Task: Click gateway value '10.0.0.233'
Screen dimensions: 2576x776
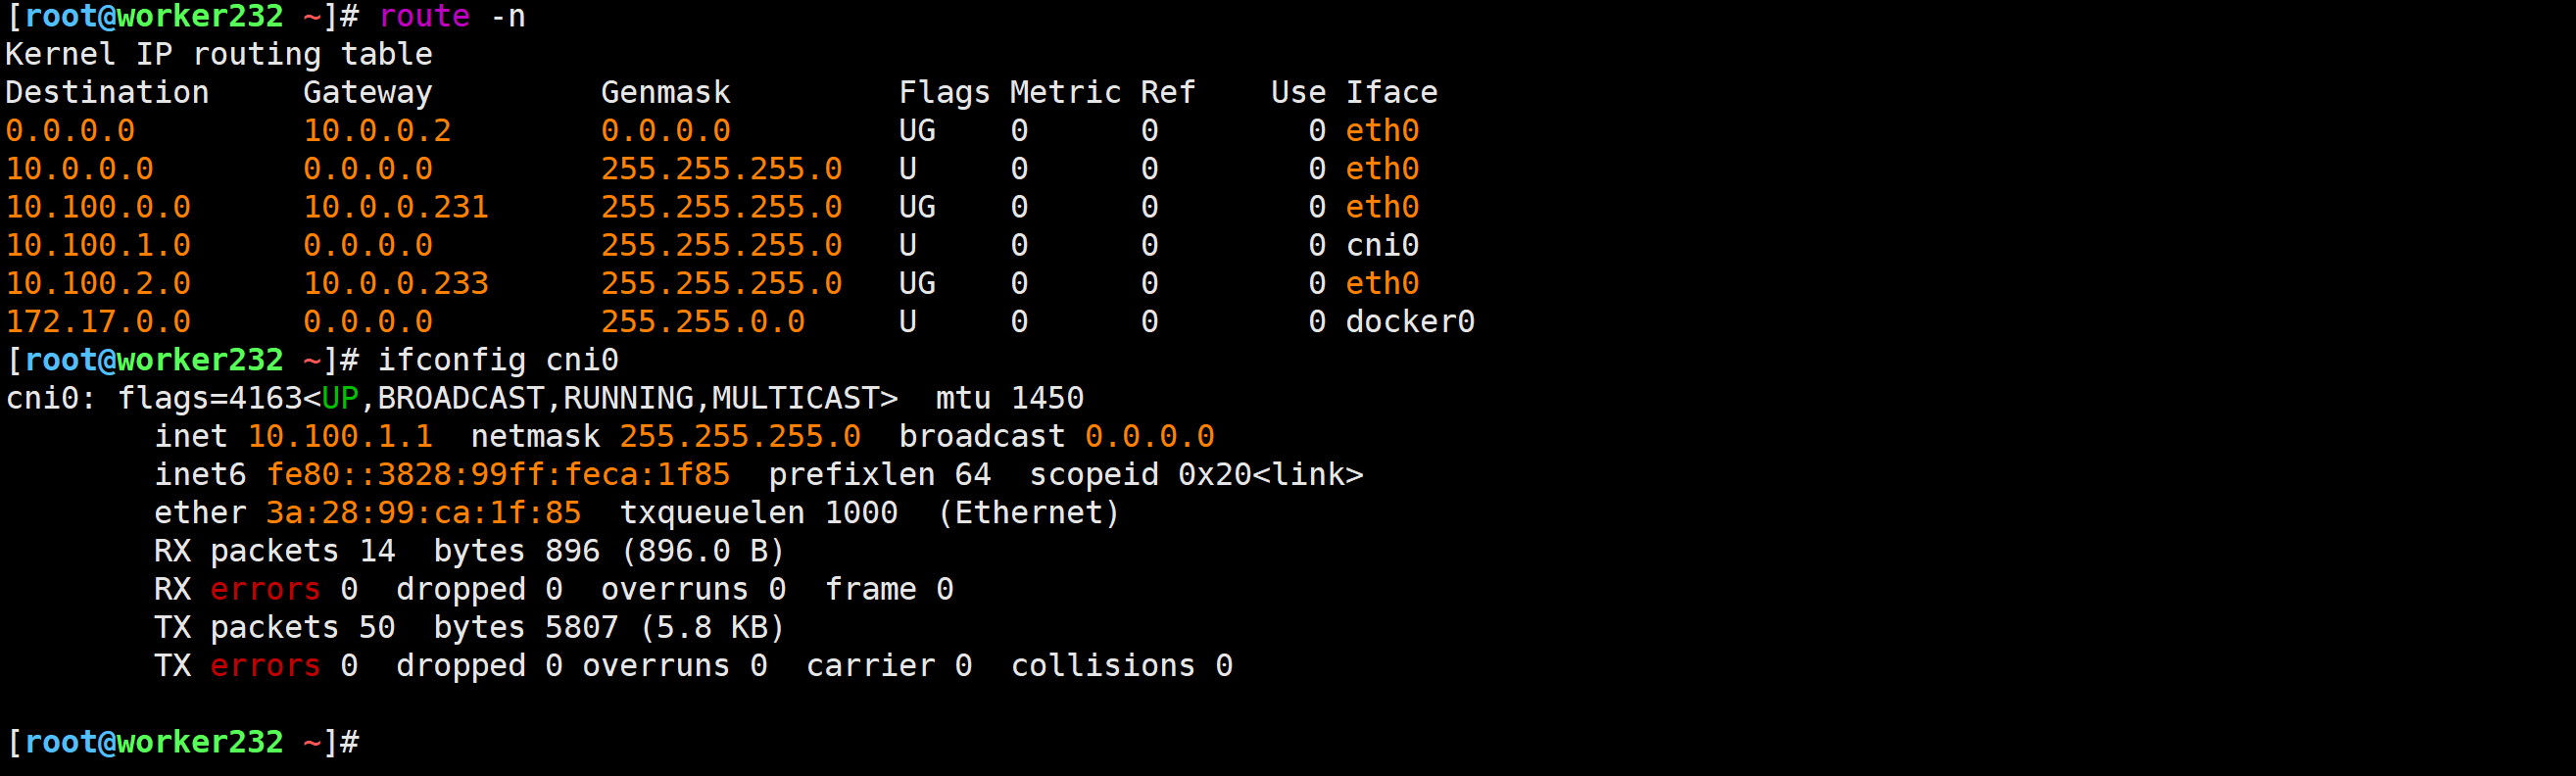Action: (x=396, y=283)
